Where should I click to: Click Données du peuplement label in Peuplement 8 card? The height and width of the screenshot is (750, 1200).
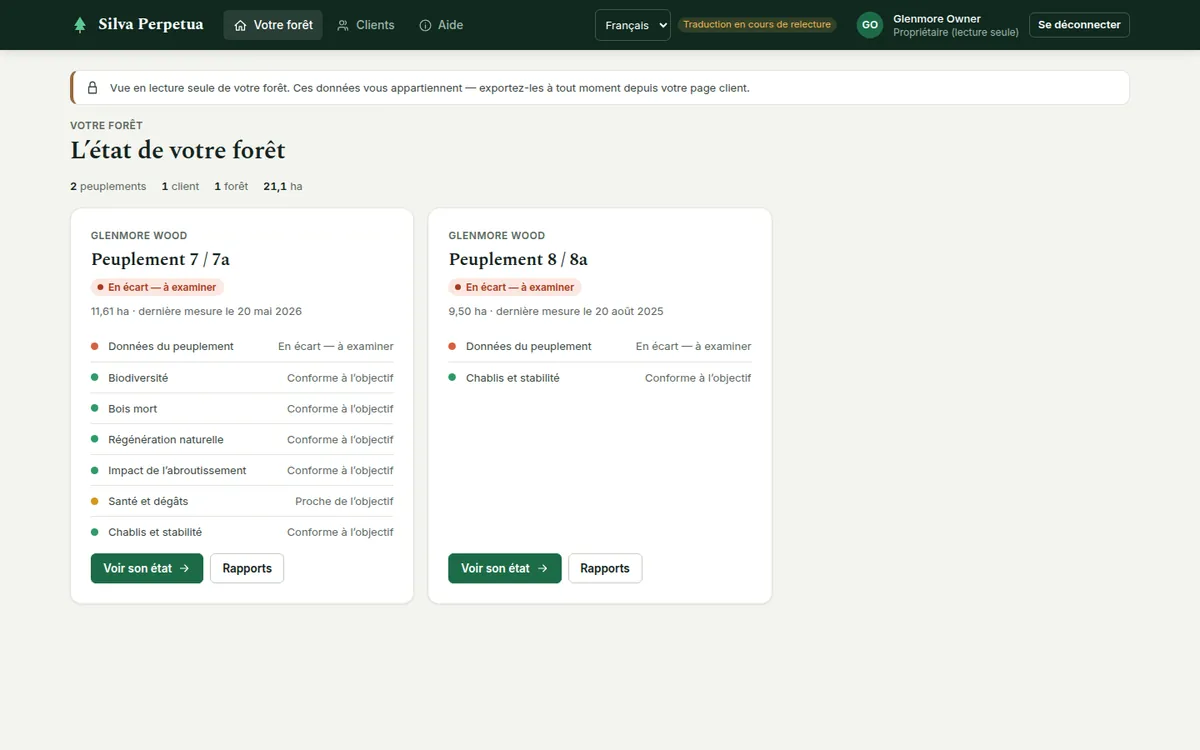pos(529,347)
